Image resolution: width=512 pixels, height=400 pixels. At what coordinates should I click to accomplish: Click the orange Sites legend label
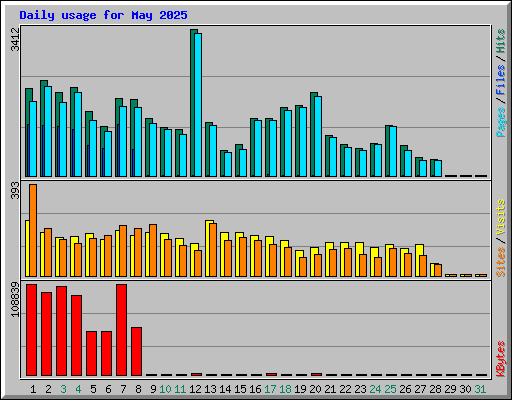tap(501, 262)
